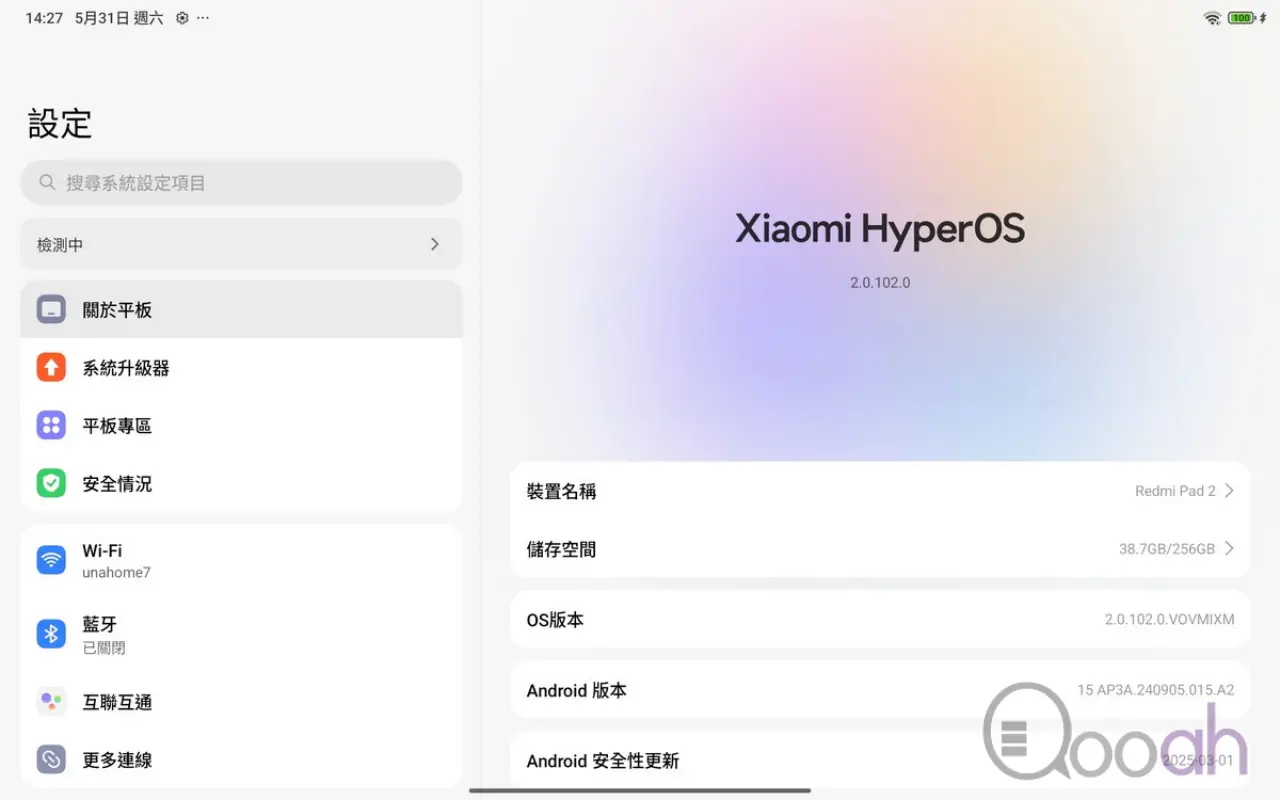Open the 更多連線 link icon
The height and width of the screenshot is (800, 1280).
point(51,760)
